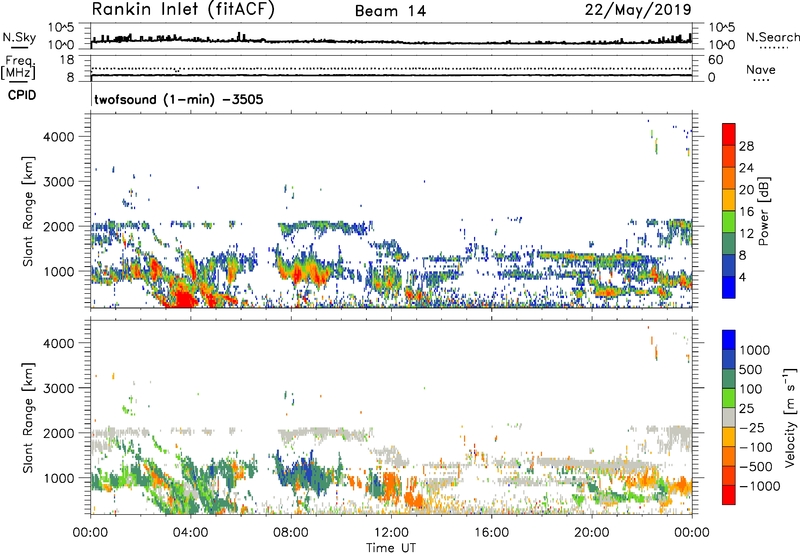Click the 'Rankin Inlet (fitACF)' title text
Image resolution: width=800 pixels, height=554 pixels.
(x=183, y=10)
